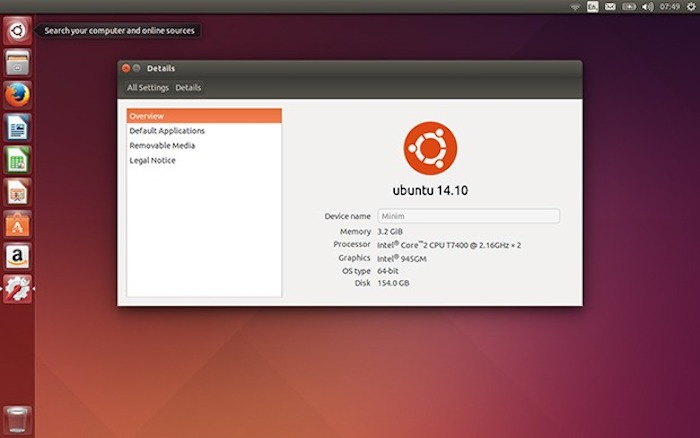The width and height of the screenshot is (700, 438).
Task: Select Removable Media in sidebar
Action: (x=162, y=146)
